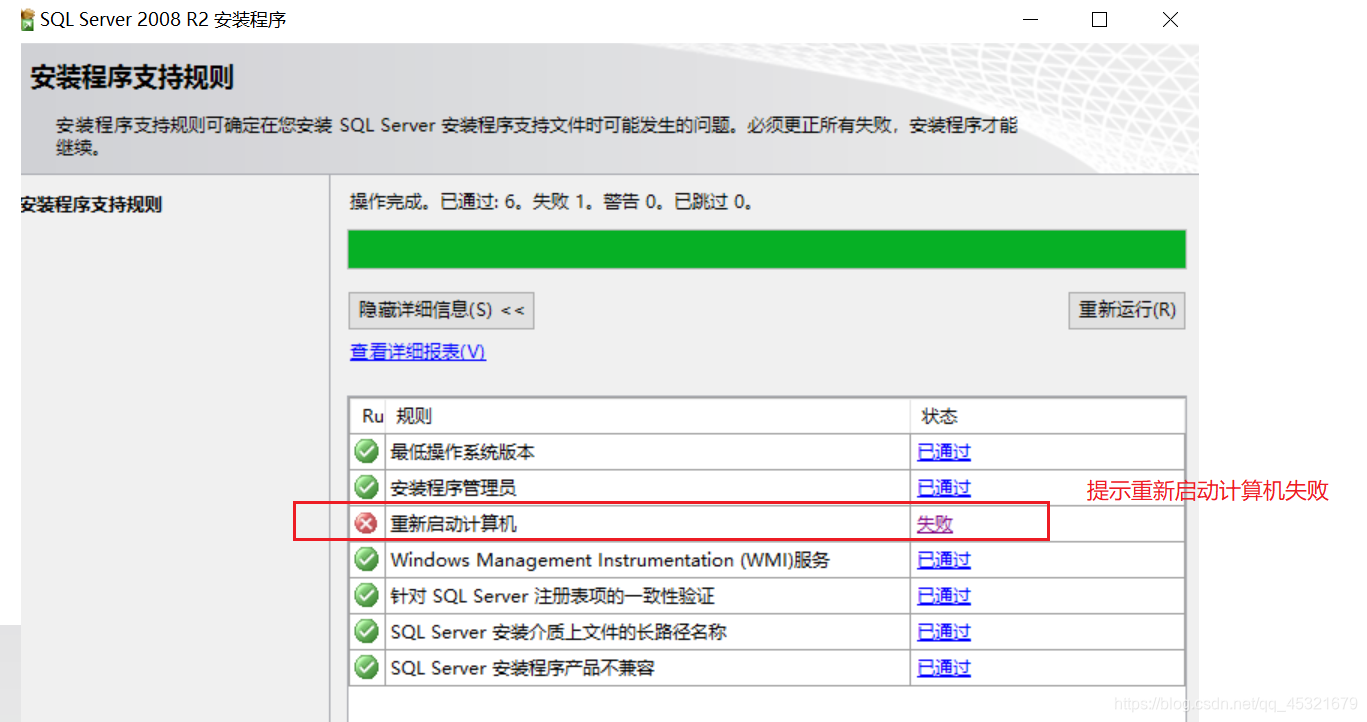Open 已通过 link for WMI服务 rule

944,560
